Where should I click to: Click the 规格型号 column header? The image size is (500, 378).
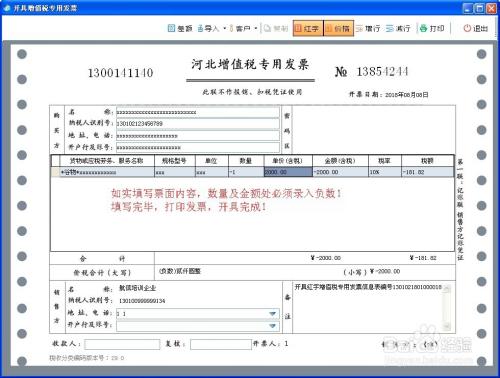click(175, 161)
